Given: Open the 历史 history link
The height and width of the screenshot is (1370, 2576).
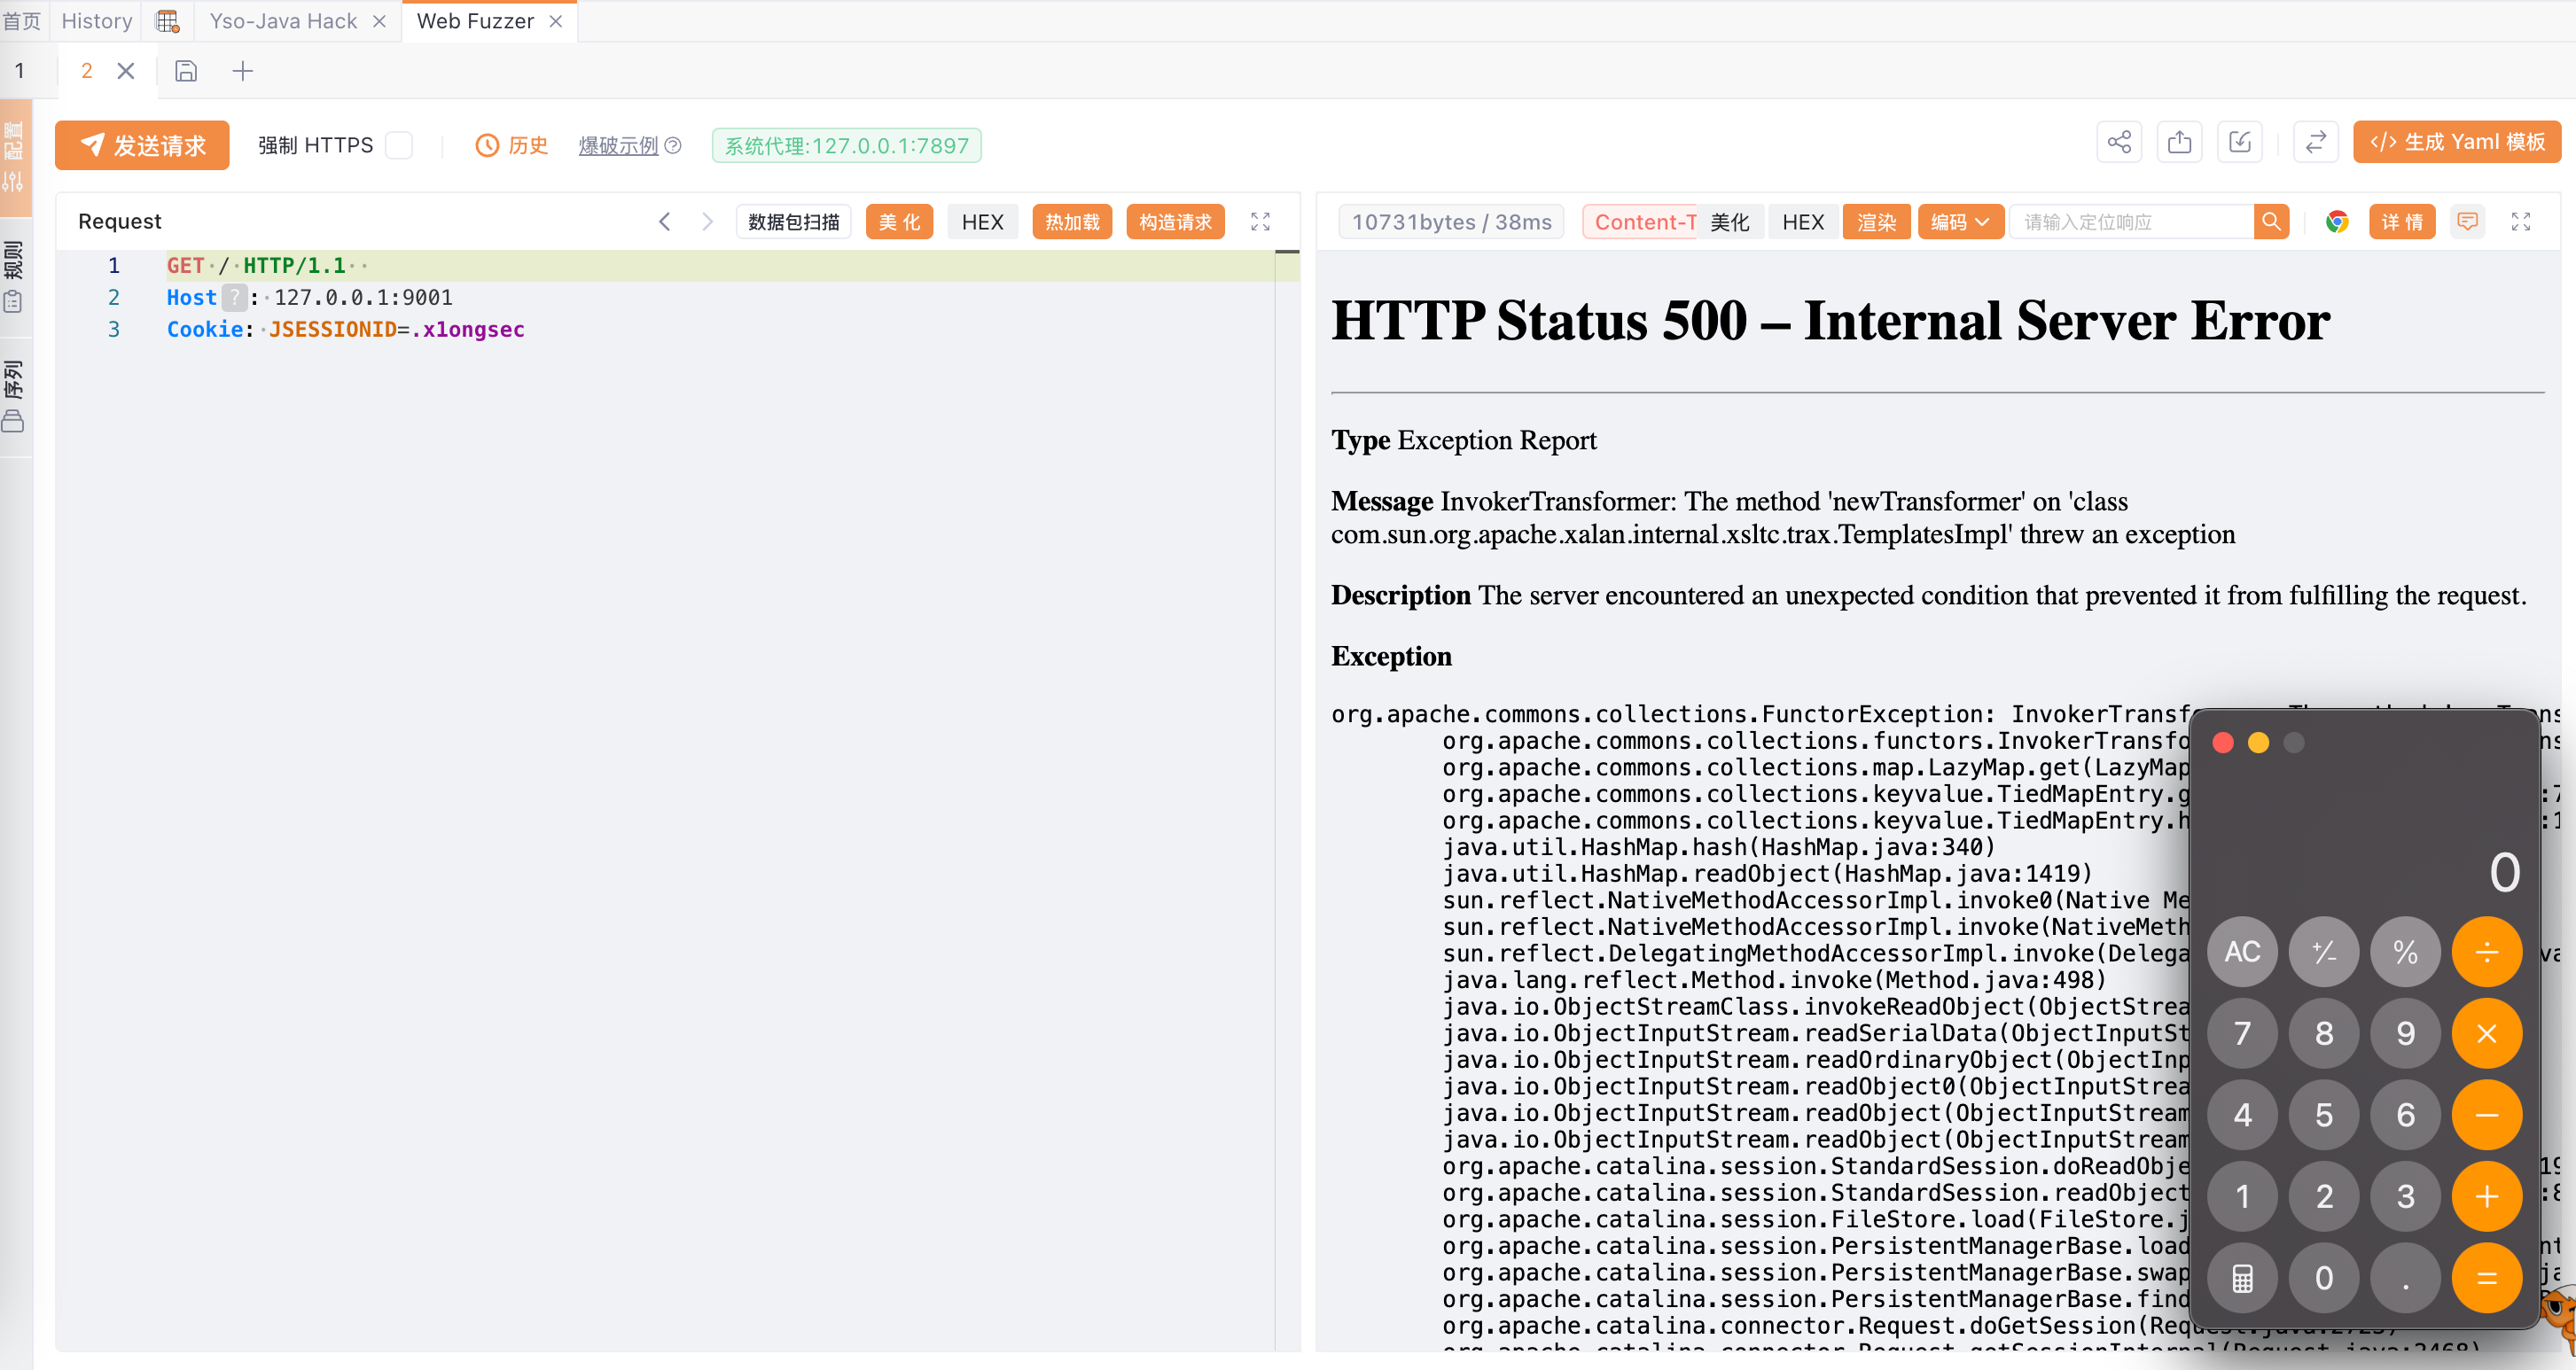Looking at the screenshot, I should point(512,145).
